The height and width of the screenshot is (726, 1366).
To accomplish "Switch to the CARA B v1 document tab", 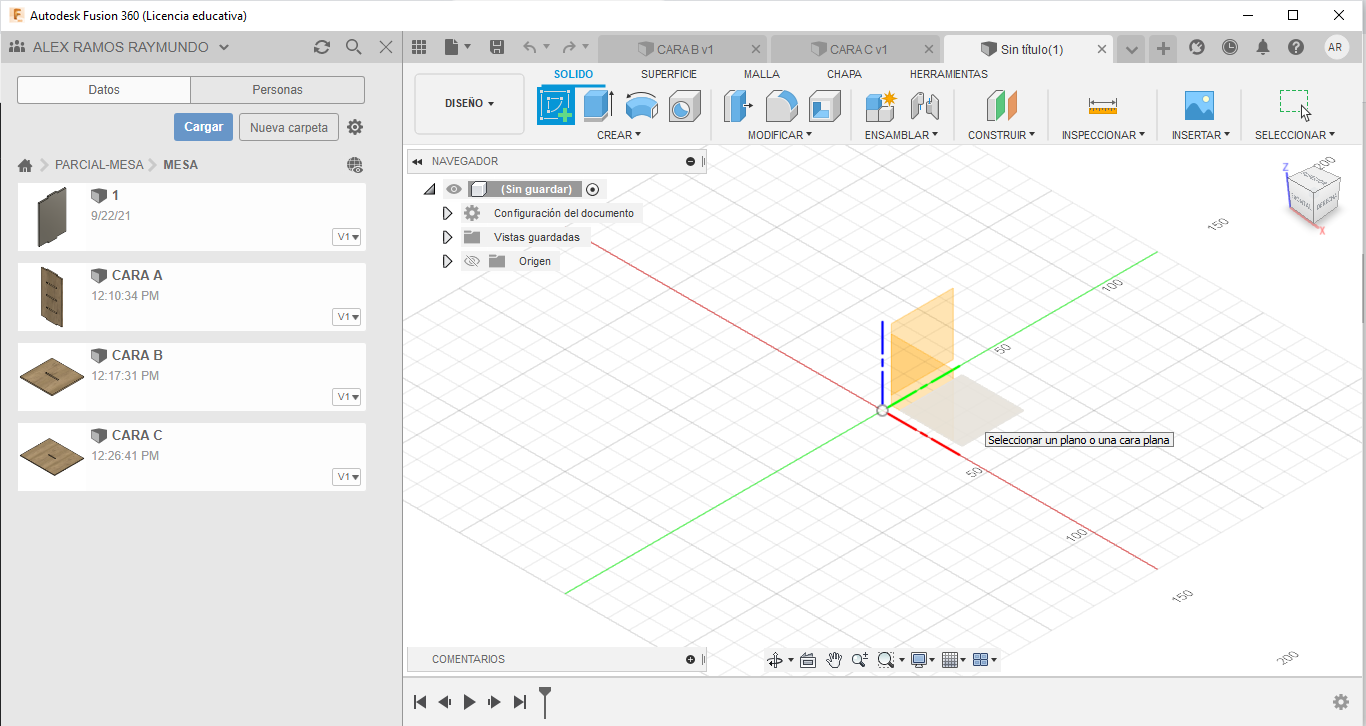I will click(684, 49).
